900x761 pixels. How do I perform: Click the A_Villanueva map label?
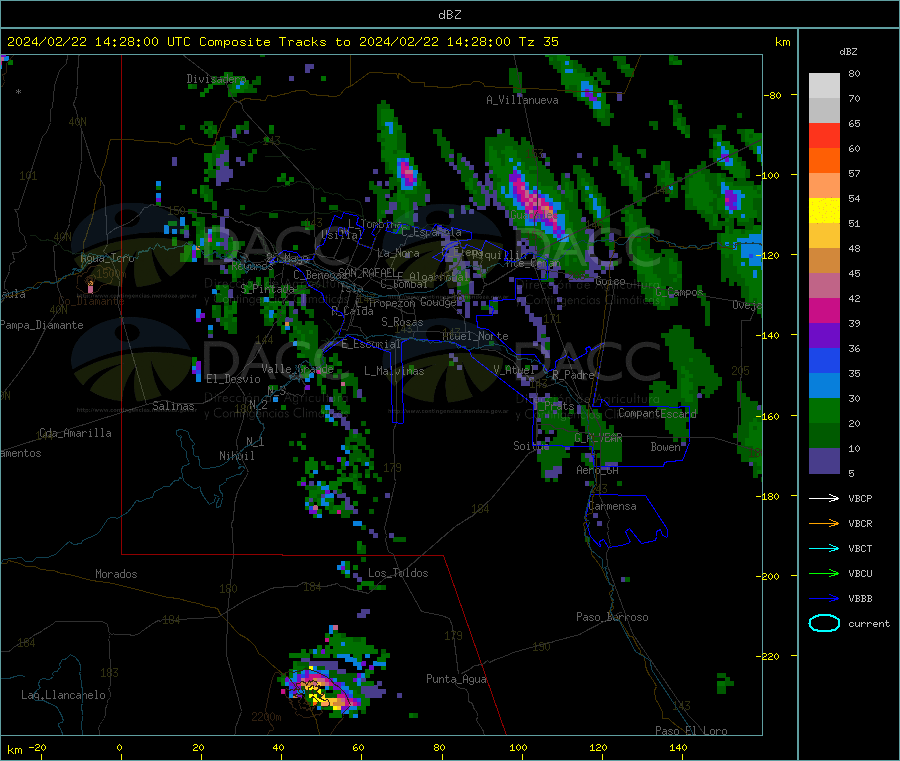pyautogui.click(x=522, y=100)
